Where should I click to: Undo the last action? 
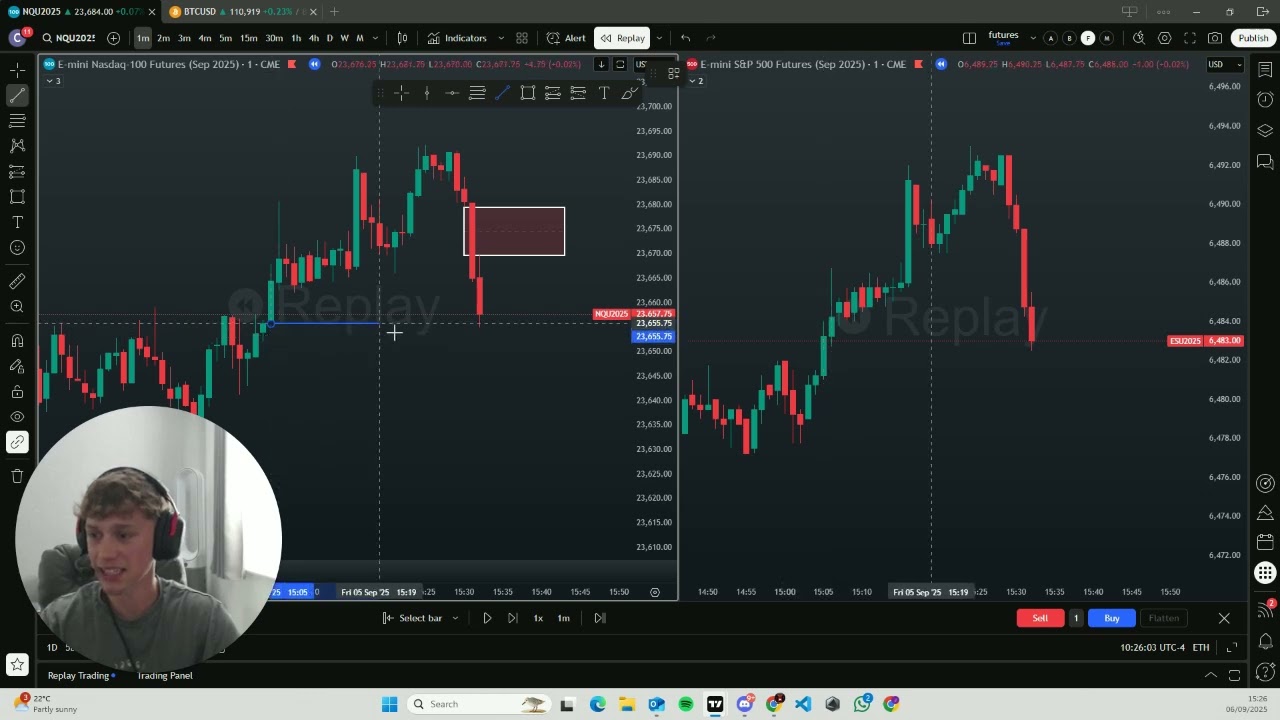point(686,38)
